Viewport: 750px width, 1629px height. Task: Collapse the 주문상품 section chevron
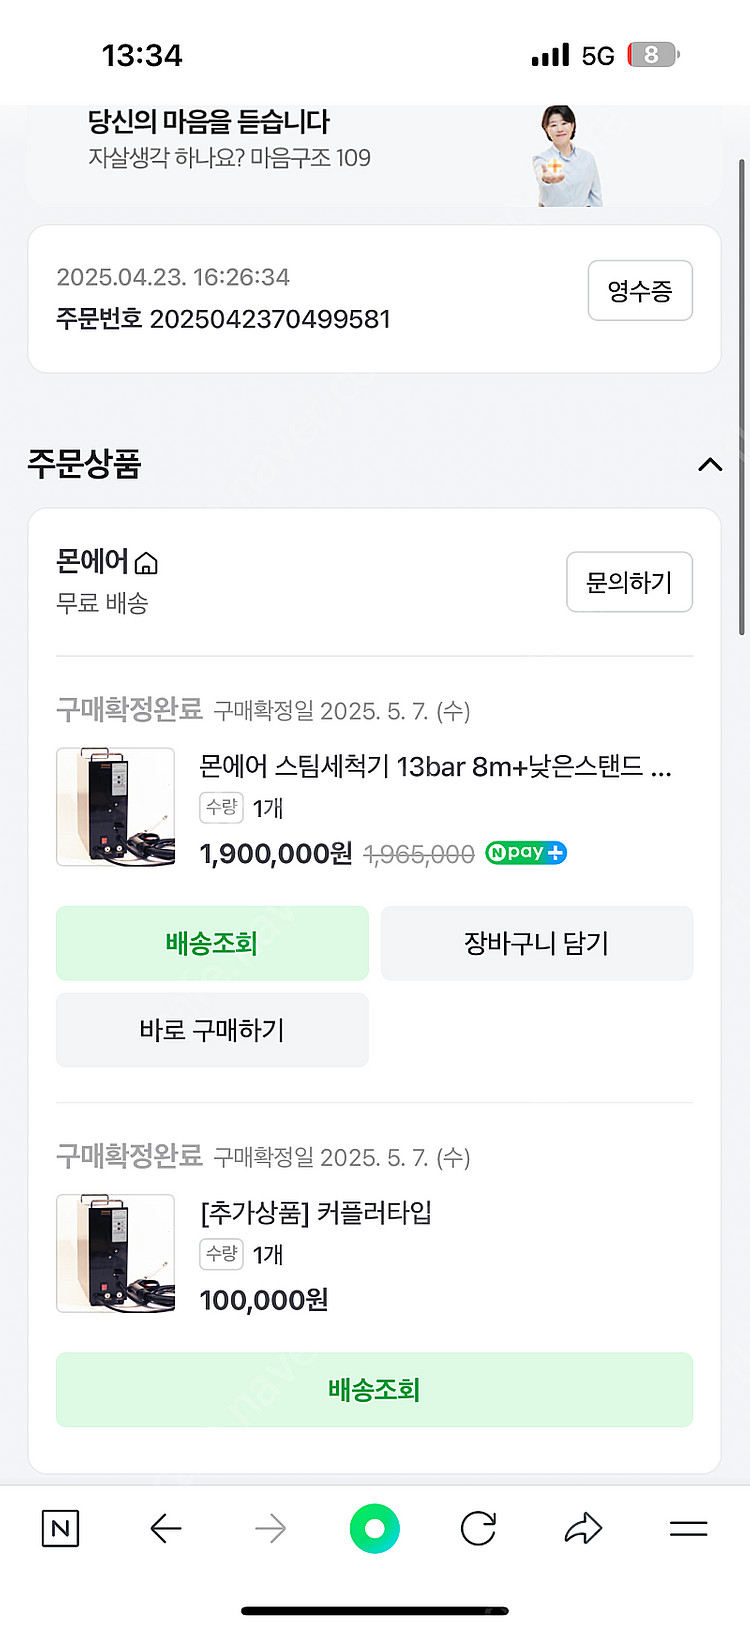click(x=710, y=464)
